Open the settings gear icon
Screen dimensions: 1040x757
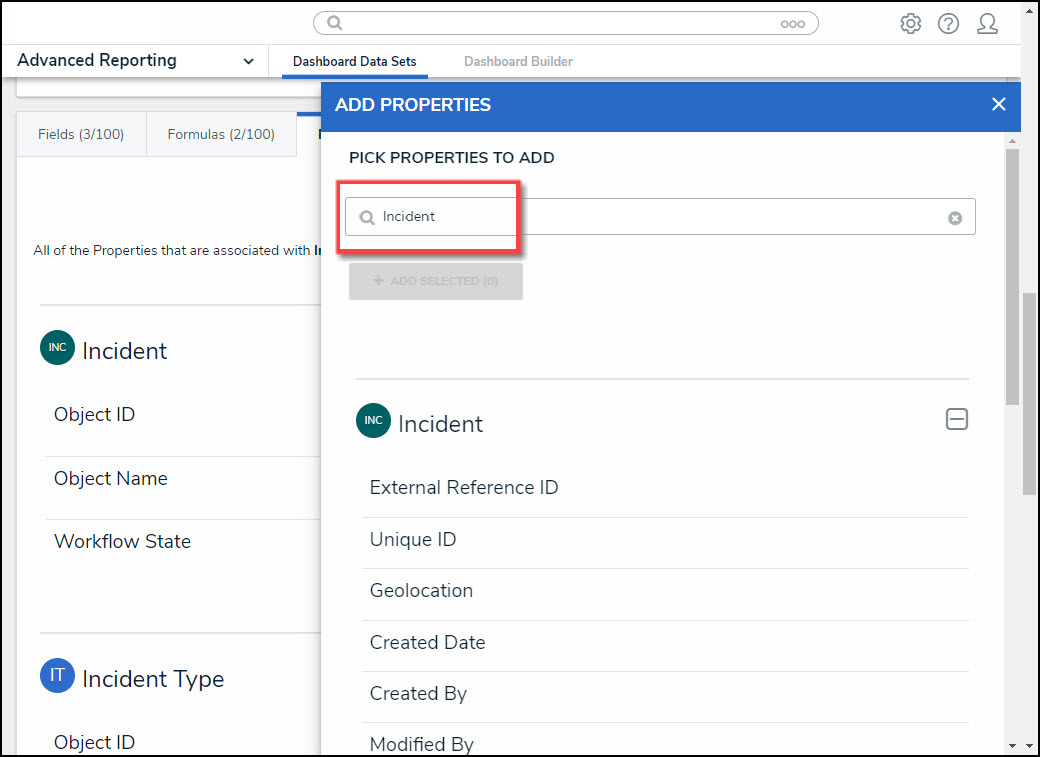point(910,24)
